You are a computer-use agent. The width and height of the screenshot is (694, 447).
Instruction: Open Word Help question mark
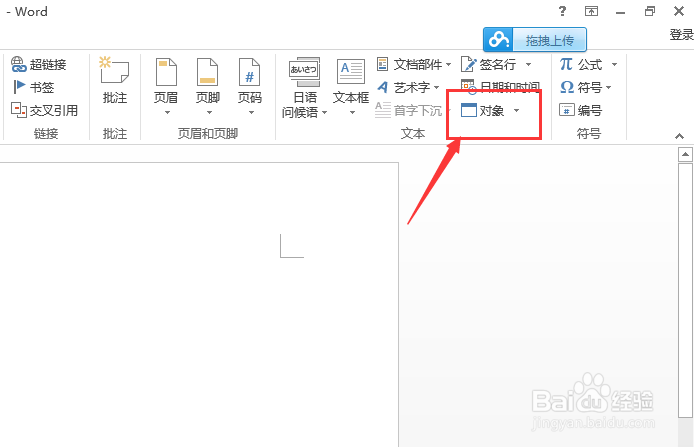[563, 11]
